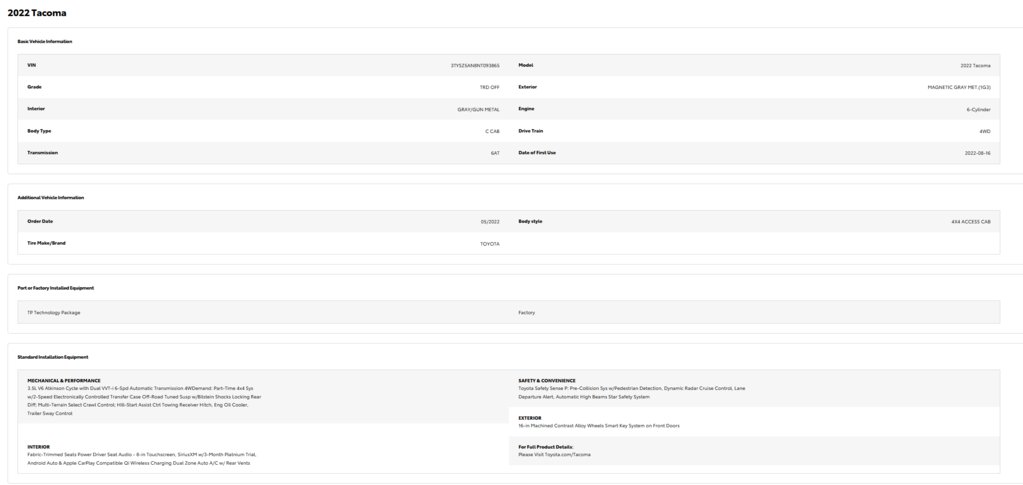Click the 'Android Auto & Apple CarPlay' line
This screenshot has height=485, width=1023.
pyautogui.click(x=138, y=463)
